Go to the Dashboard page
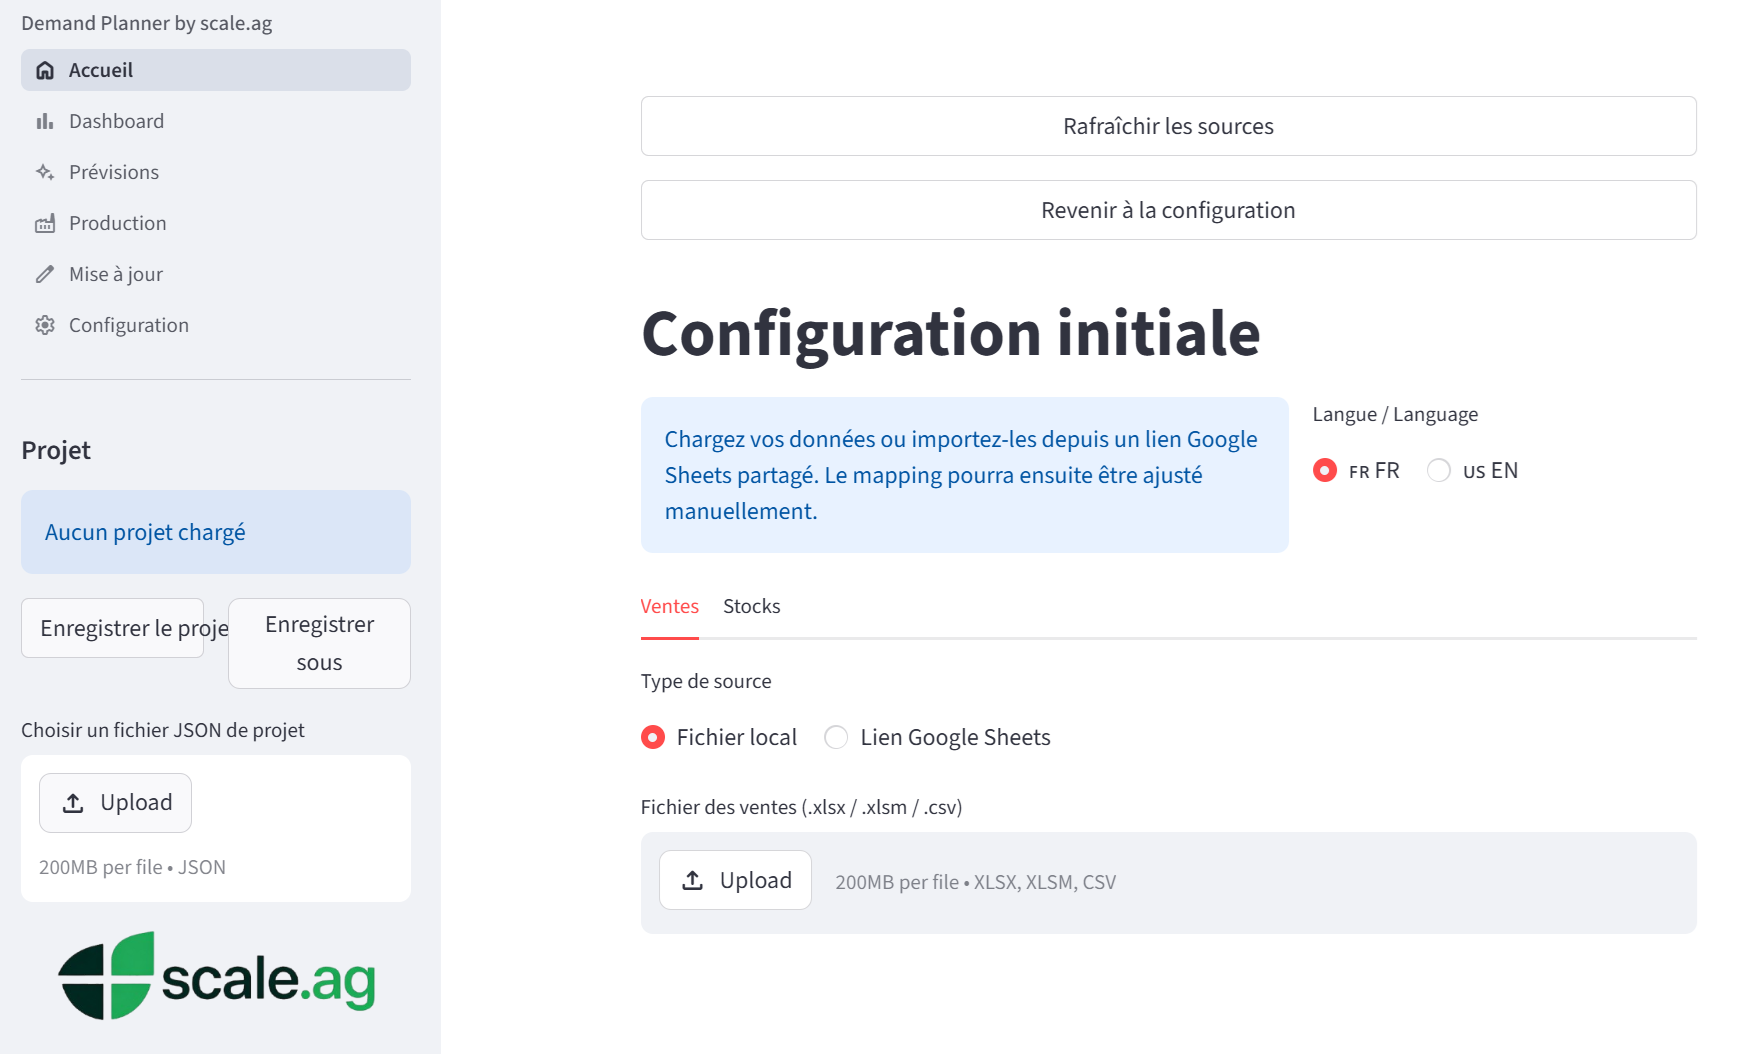Screen dimensions: 1748x1054 click(x=216, y=121)
